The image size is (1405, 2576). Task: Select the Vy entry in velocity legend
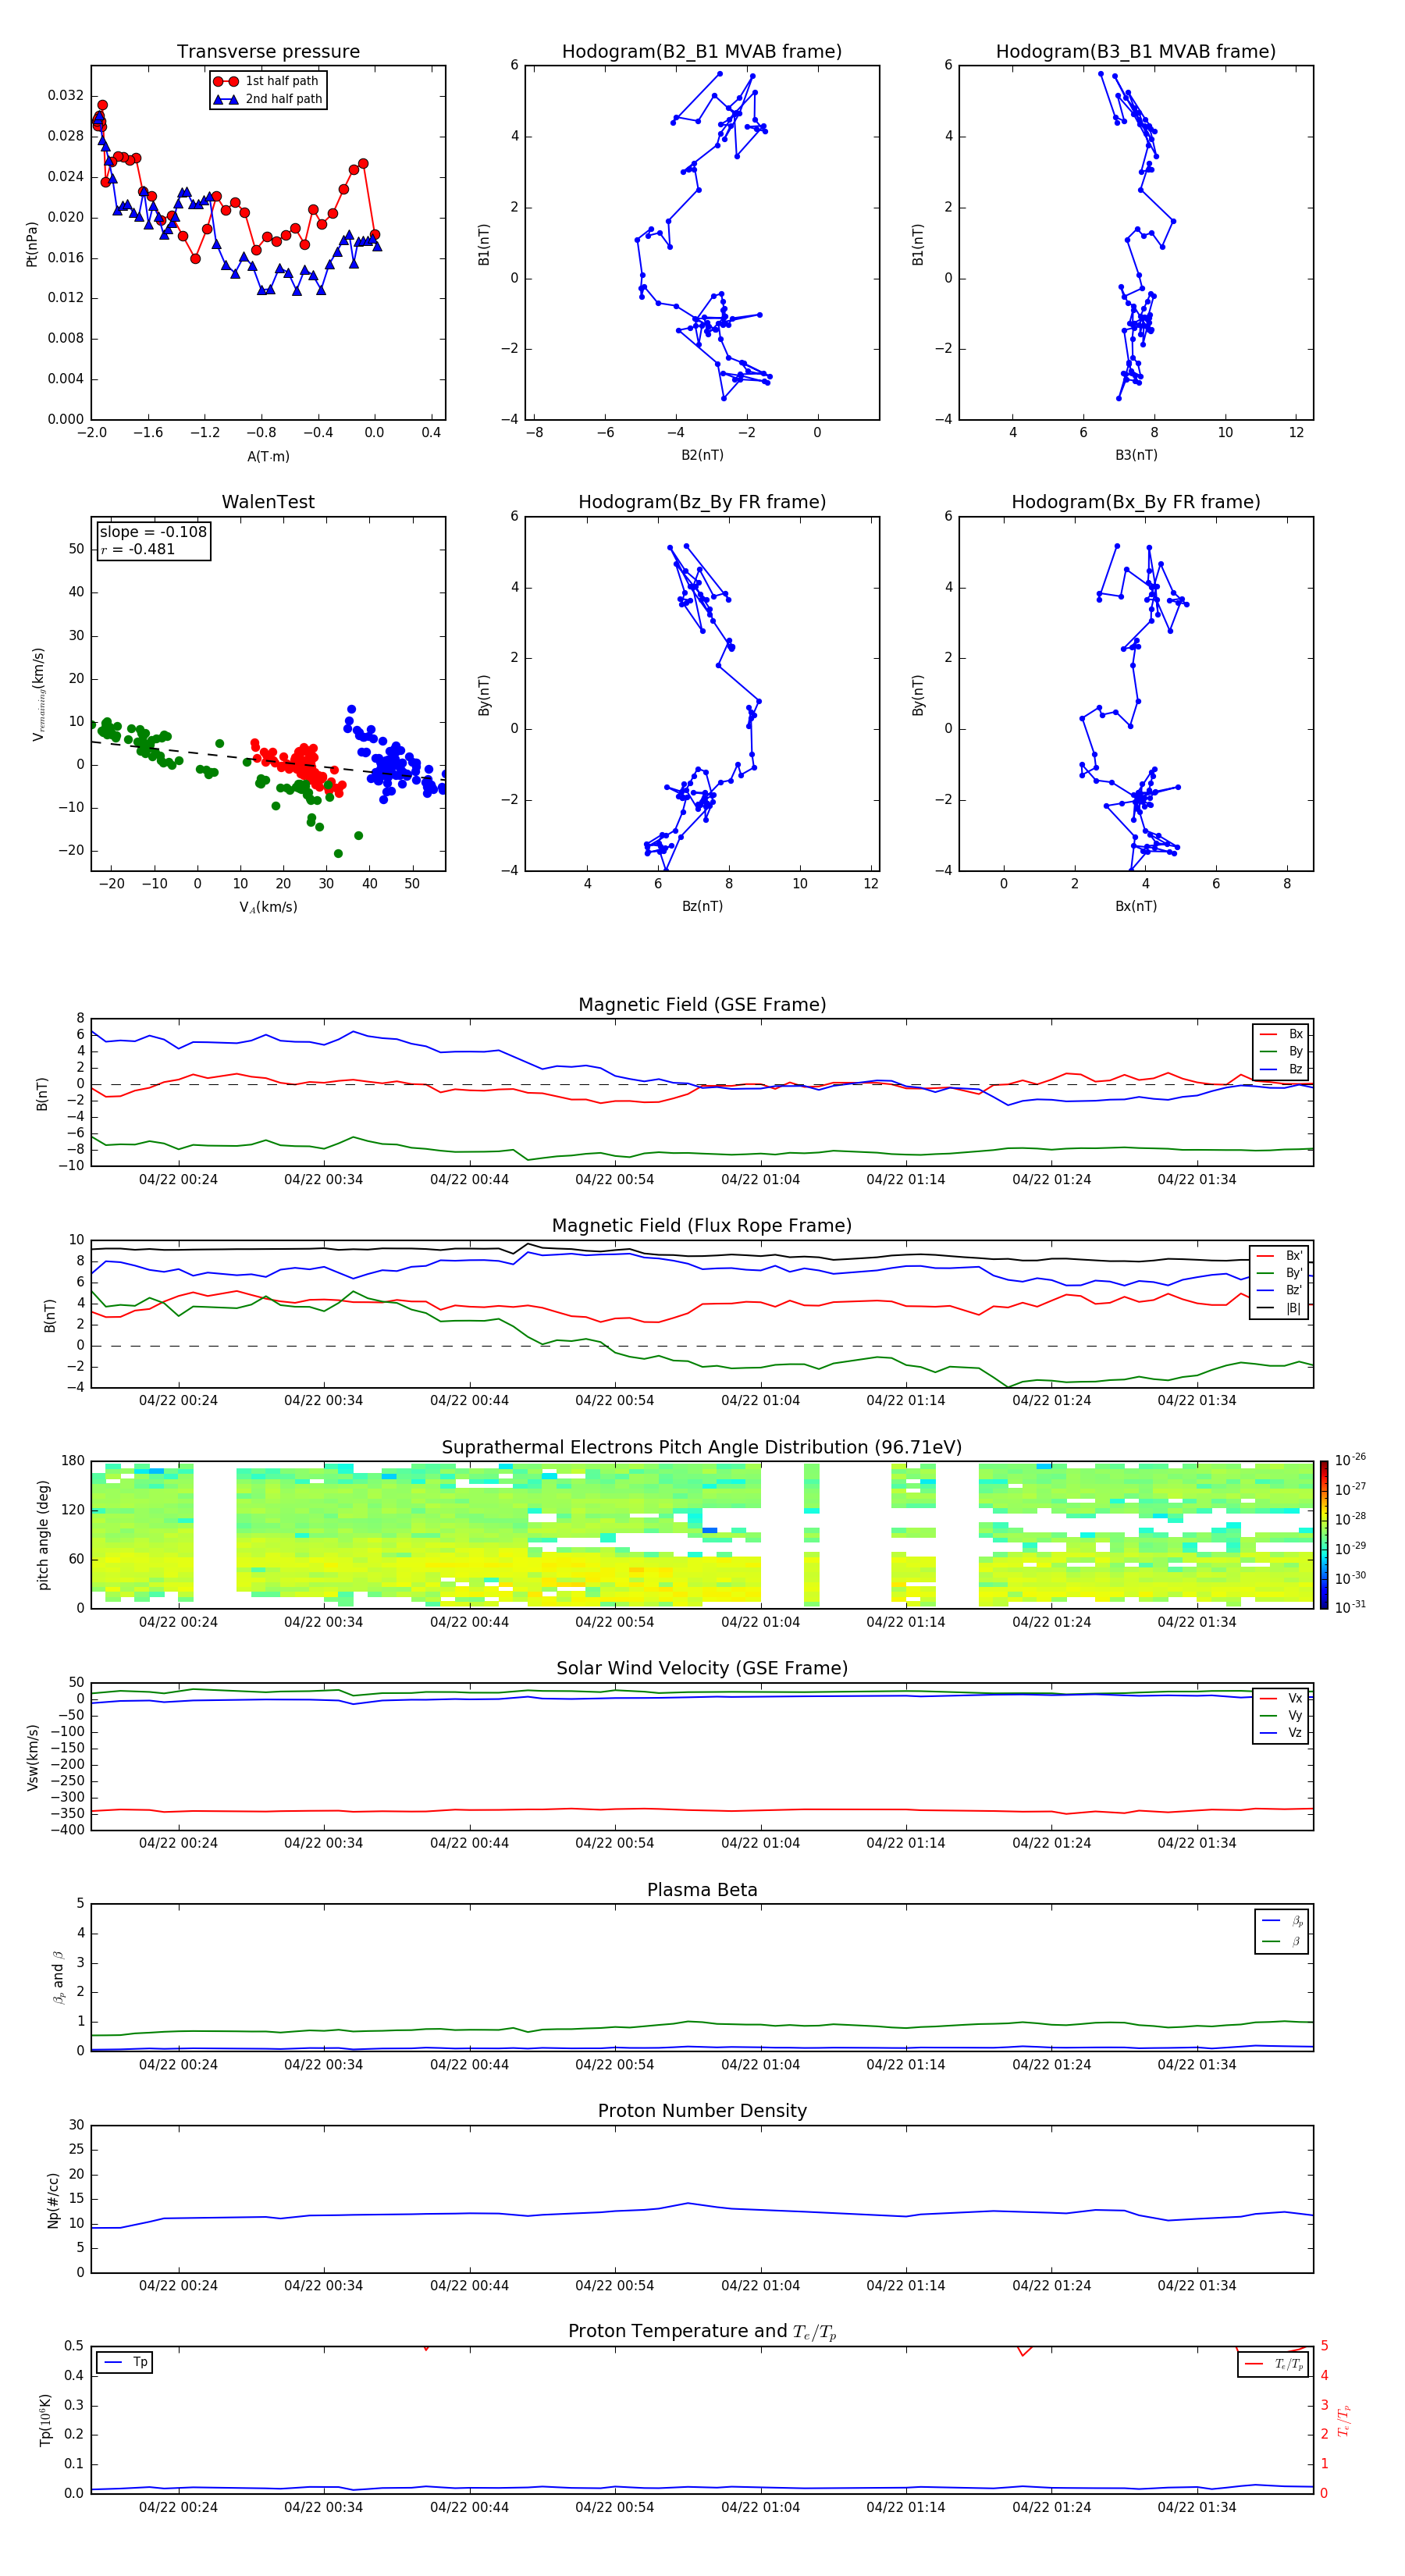(x=1281, y=1715)
